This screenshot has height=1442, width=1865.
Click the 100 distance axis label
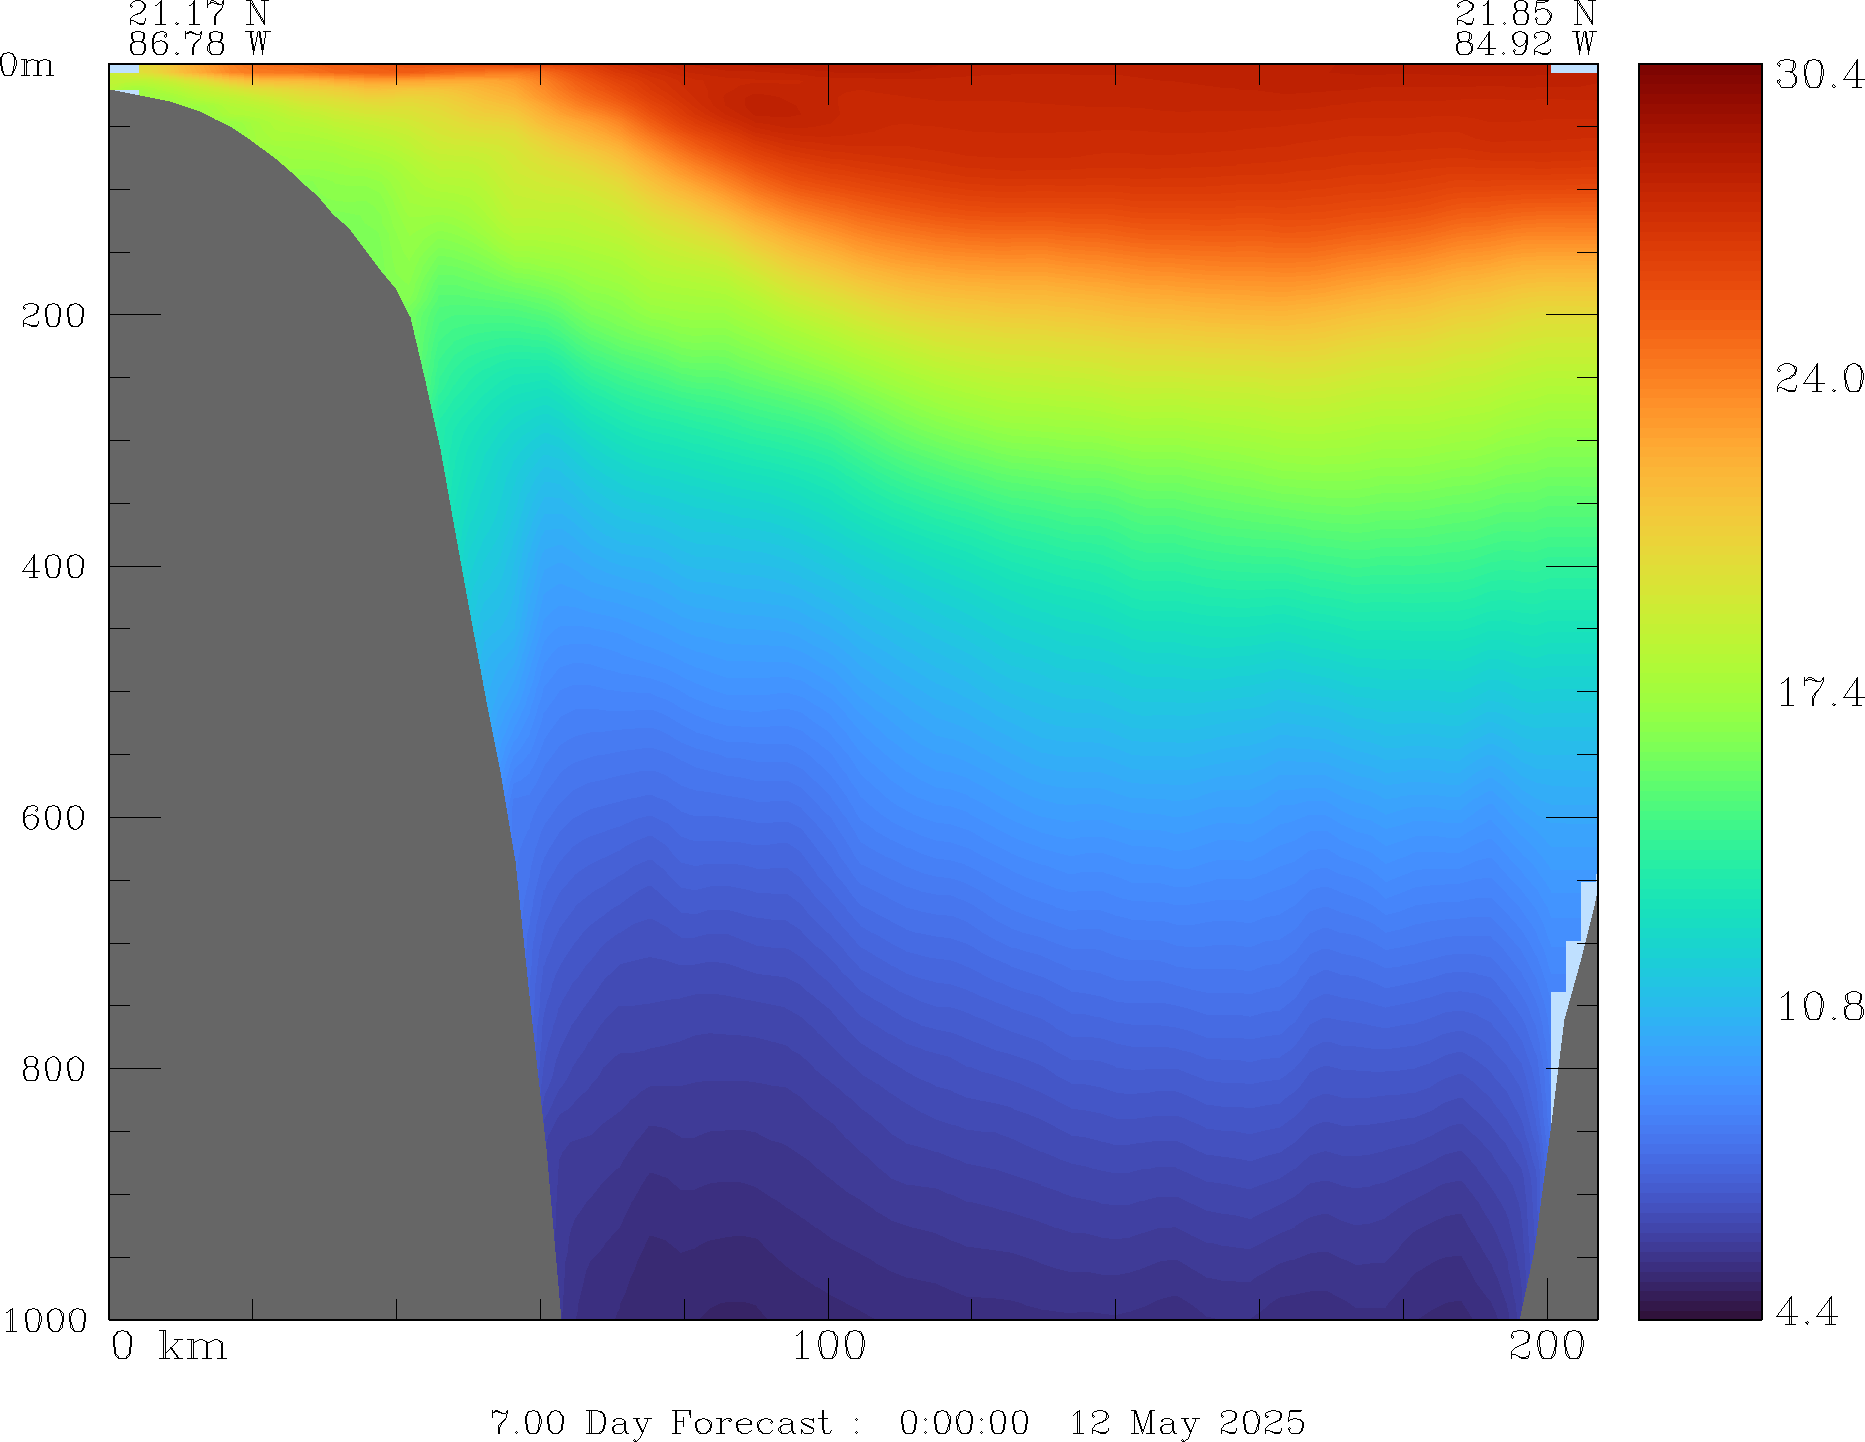point(828,1347)
